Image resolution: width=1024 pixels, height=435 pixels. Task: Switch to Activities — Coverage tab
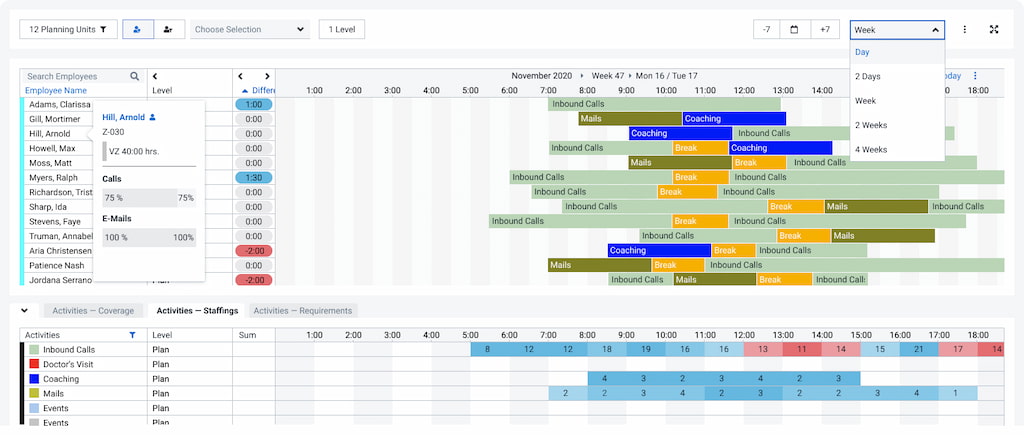[x=93, y=311]
